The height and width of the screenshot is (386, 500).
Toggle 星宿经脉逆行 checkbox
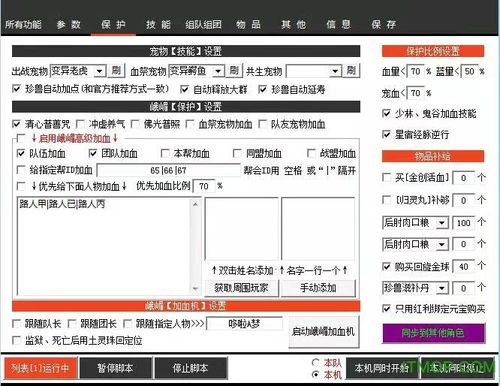(x=386, y=134)
